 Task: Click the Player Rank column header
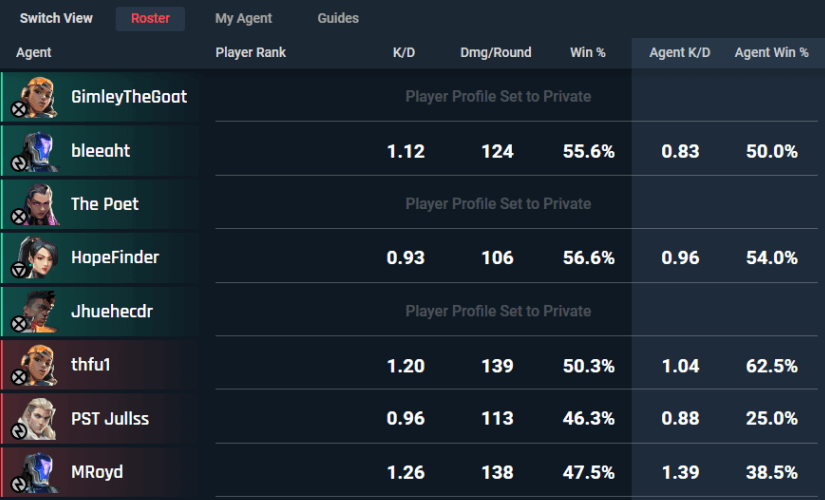(x=250, y=53)
